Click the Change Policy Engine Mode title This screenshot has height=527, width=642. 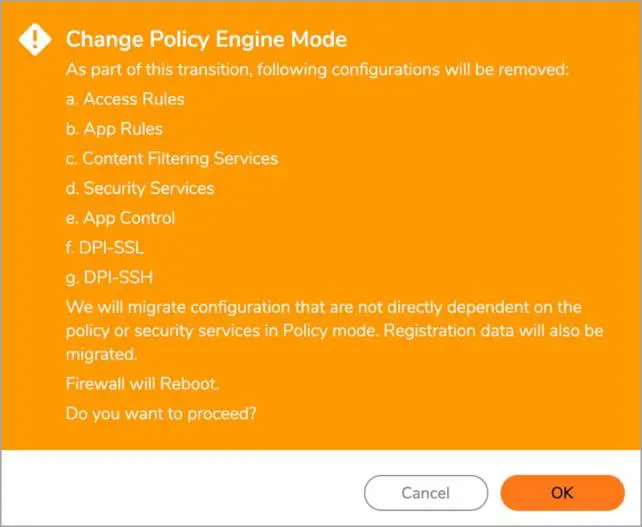pyautogui.click(x=206, y=40)
